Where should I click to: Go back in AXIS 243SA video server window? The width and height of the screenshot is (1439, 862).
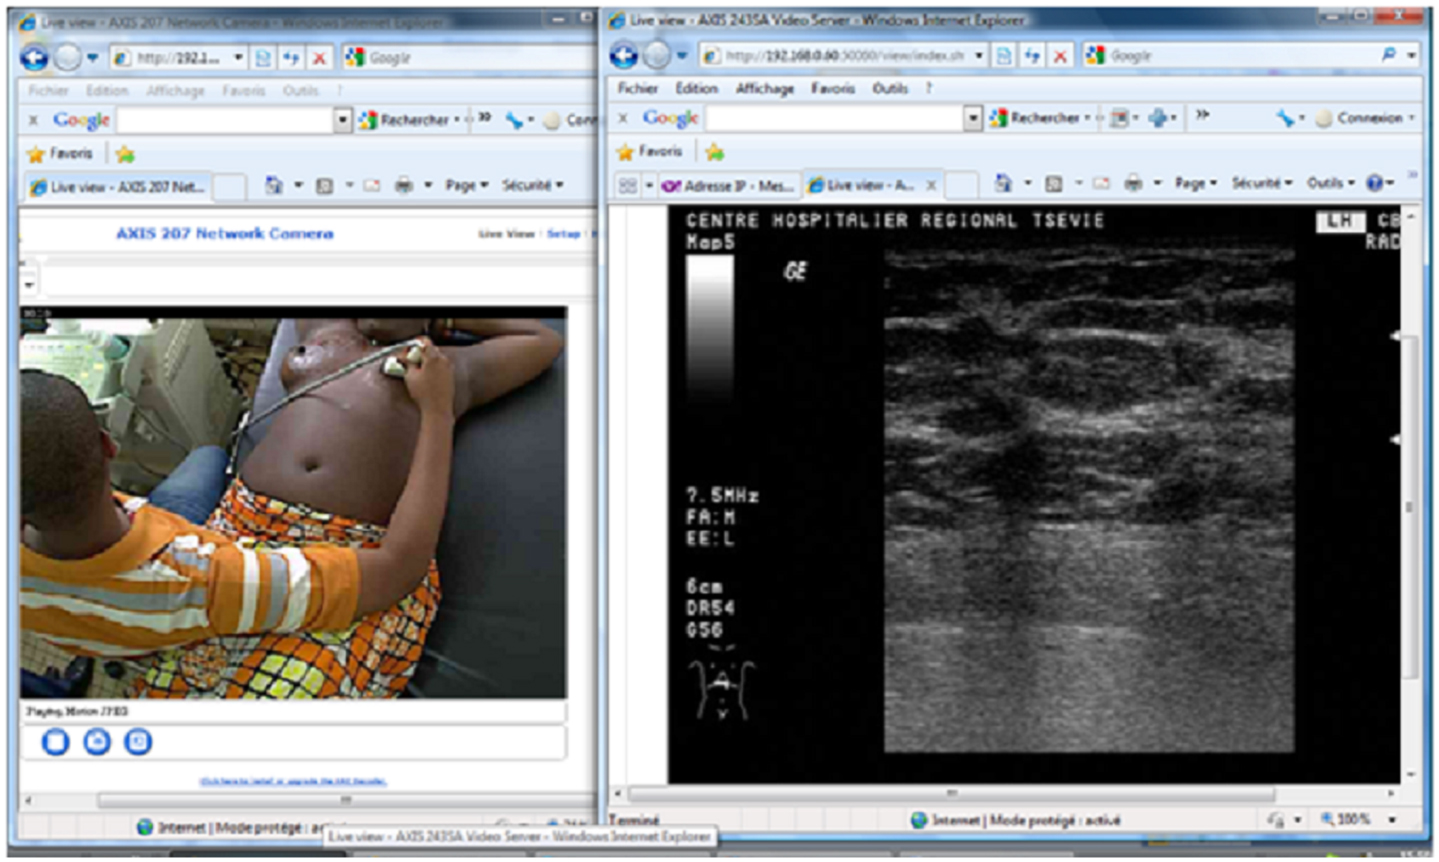624,56
